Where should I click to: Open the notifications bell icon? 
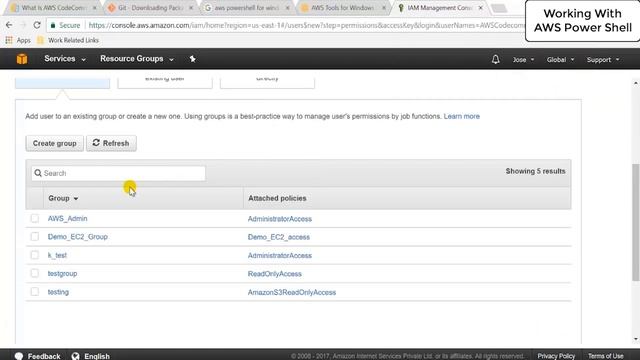click(x=496, y=60)
